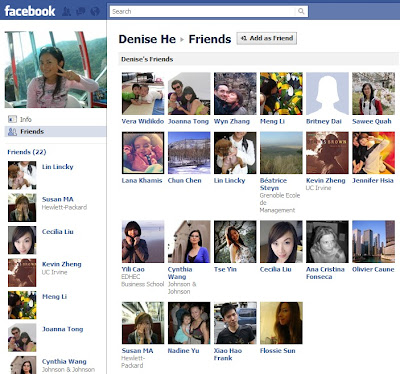Open the notifications globe icon
The width and height of the screenshot is (400, 374).
[95, 11]
